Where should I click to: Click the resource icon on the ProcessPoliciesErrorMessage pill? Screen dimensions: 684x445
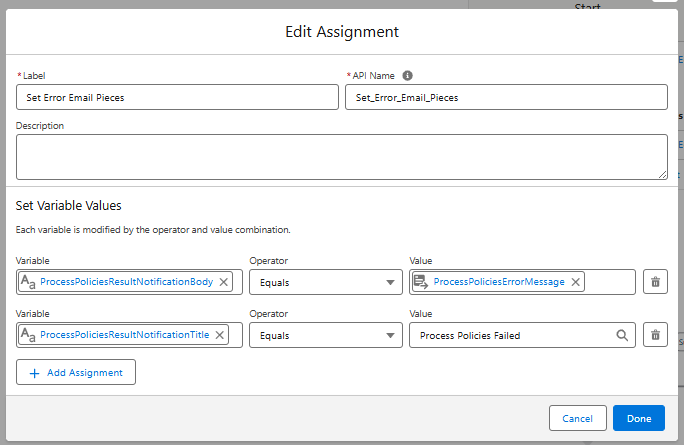pyautogui.click(x=421, y=282)
